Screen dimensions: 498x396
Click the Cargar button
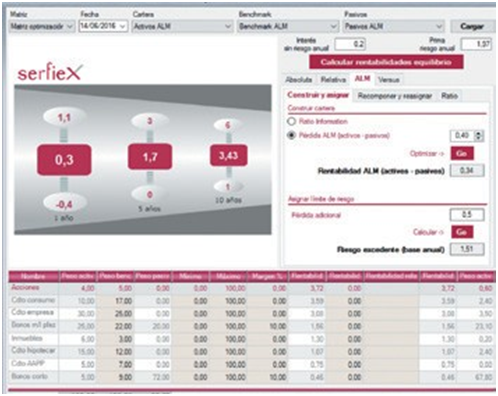tap(472, 26)
